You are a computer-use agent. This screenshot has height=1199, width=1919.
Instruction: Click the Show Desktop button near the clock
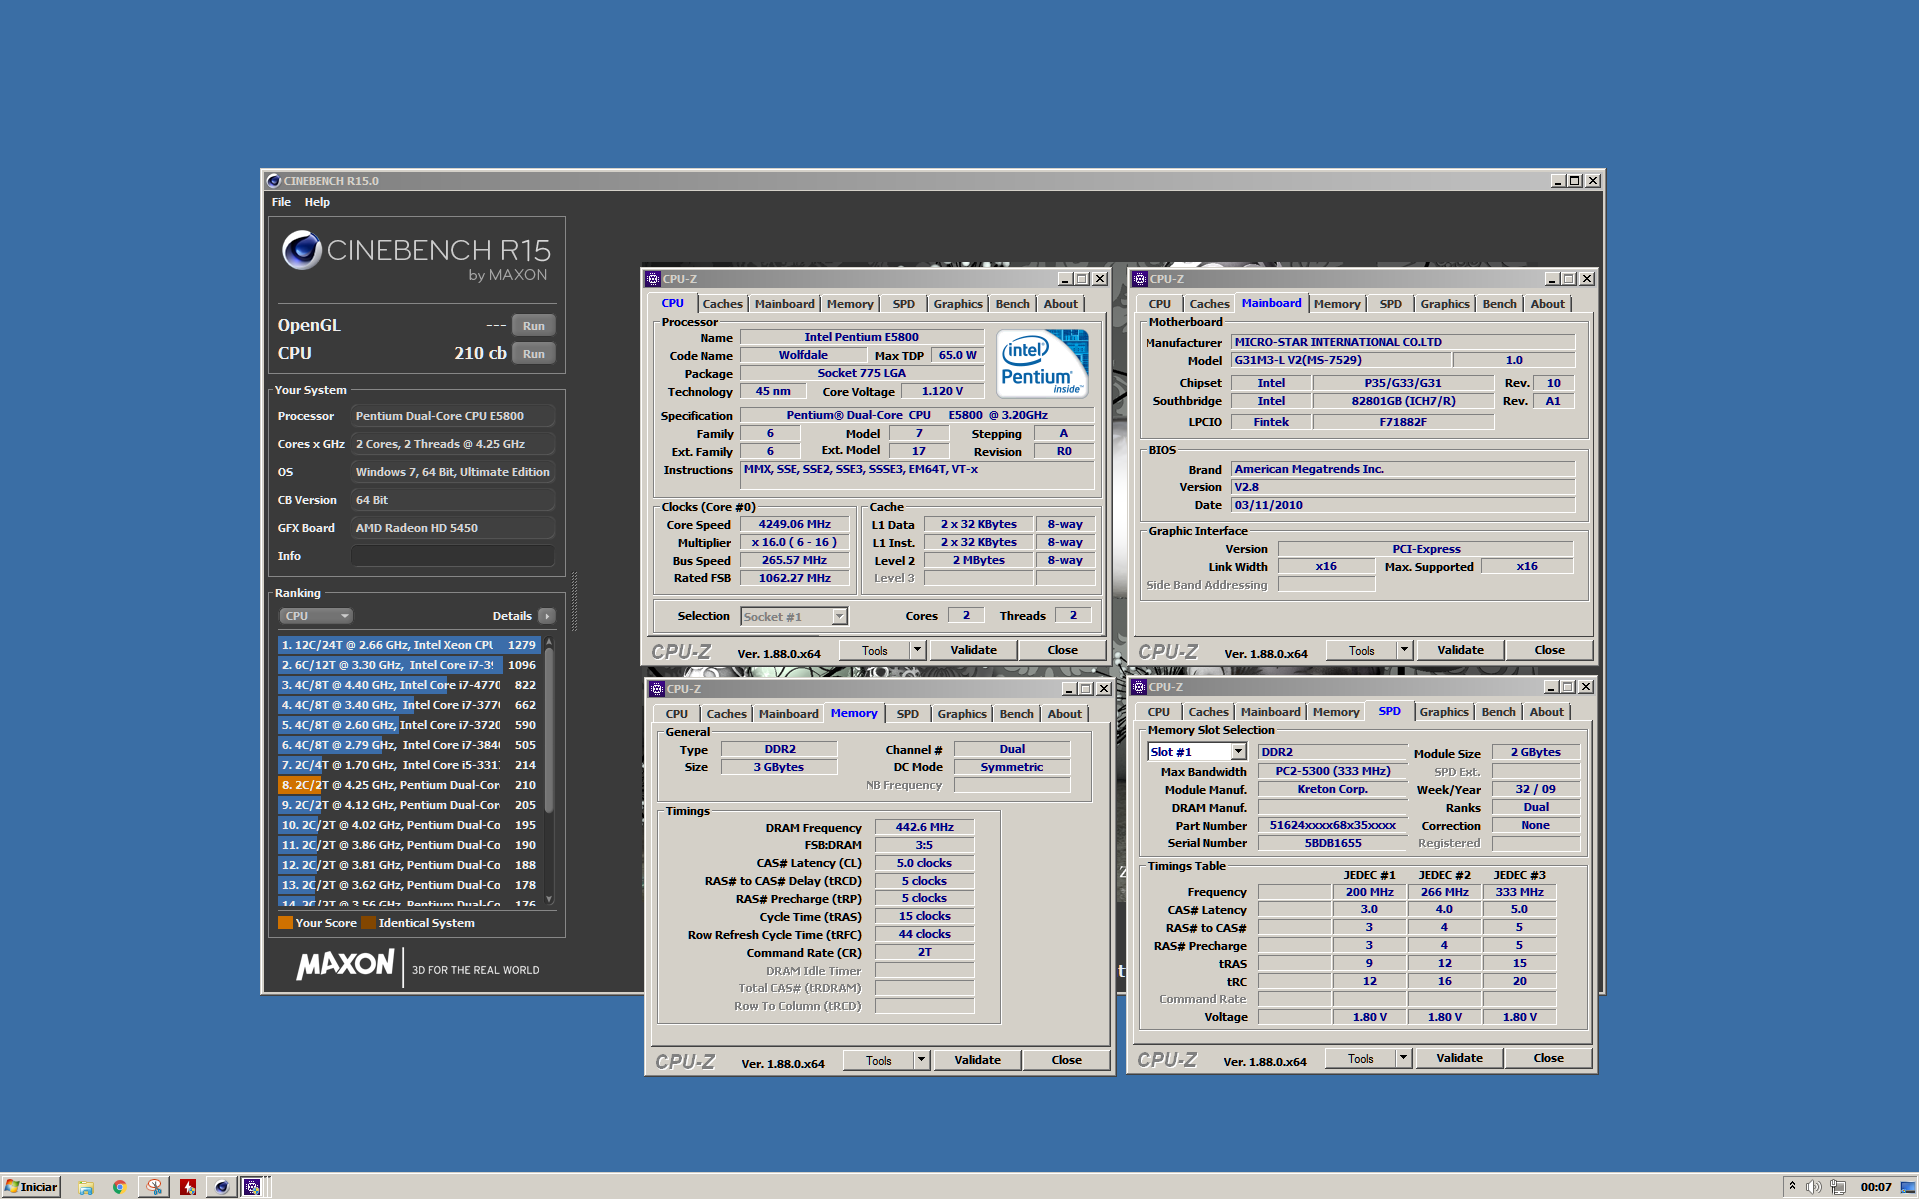[x=1907, y=1187]
